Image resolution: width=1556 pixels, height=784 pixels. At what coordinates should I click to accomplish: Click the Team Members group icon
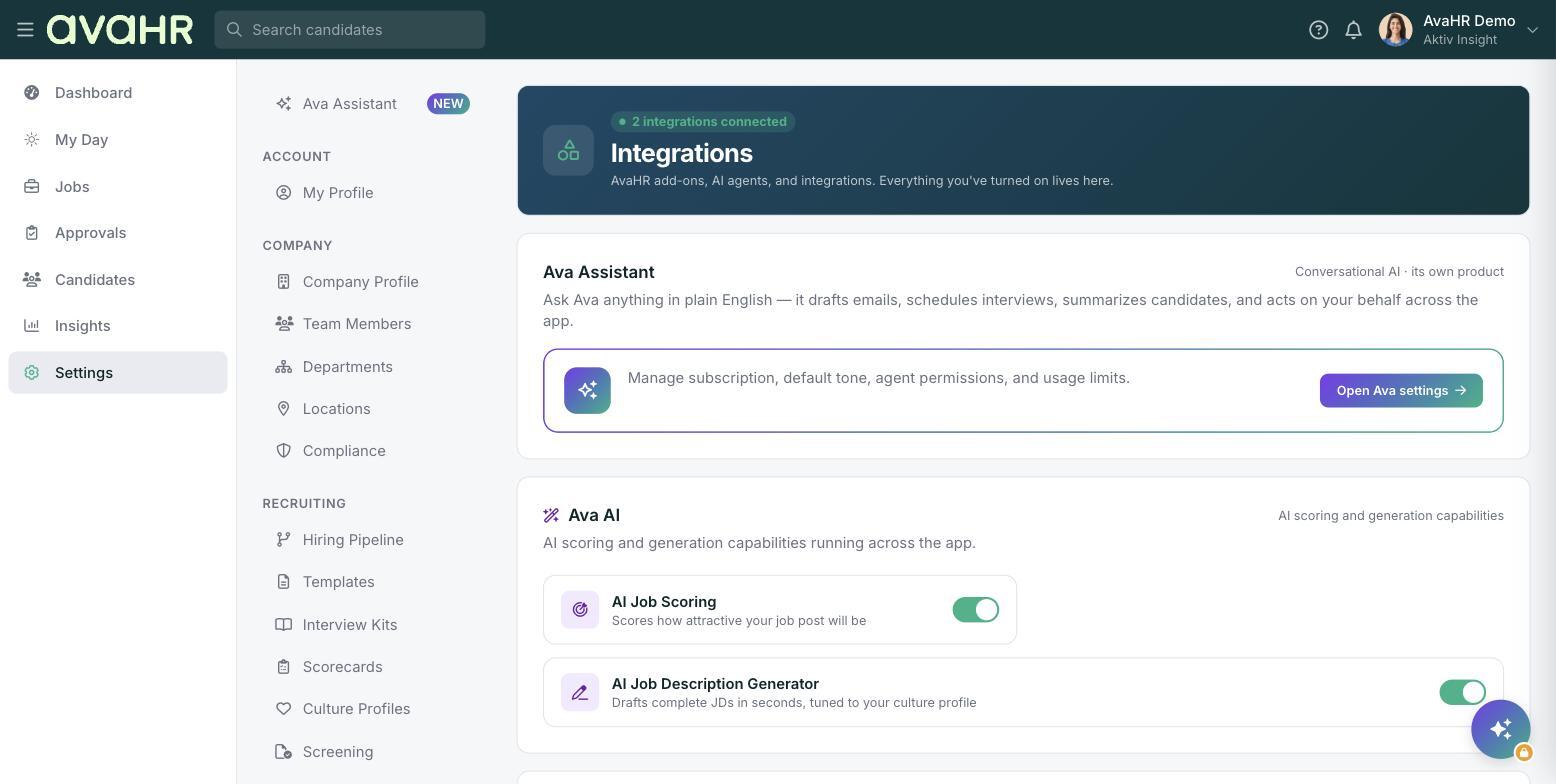tap(284, 324)
